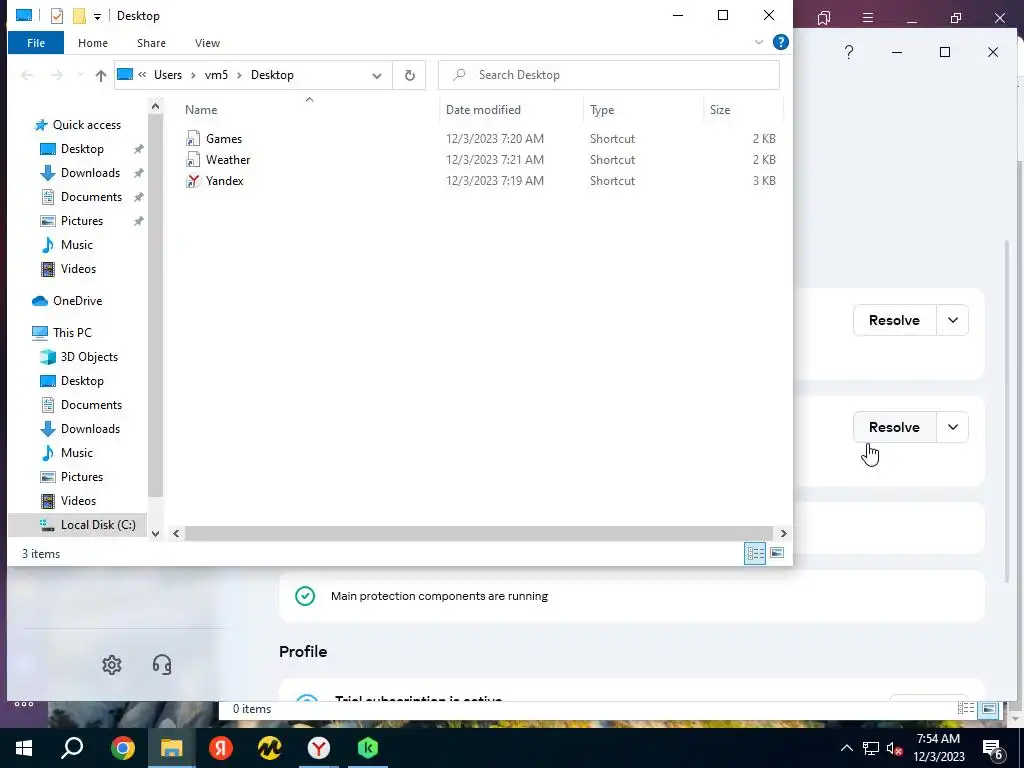The width and height of the screenshot is (1024, 768).
Task: Open Downloads under Quick access
Action: coord(90,173)
